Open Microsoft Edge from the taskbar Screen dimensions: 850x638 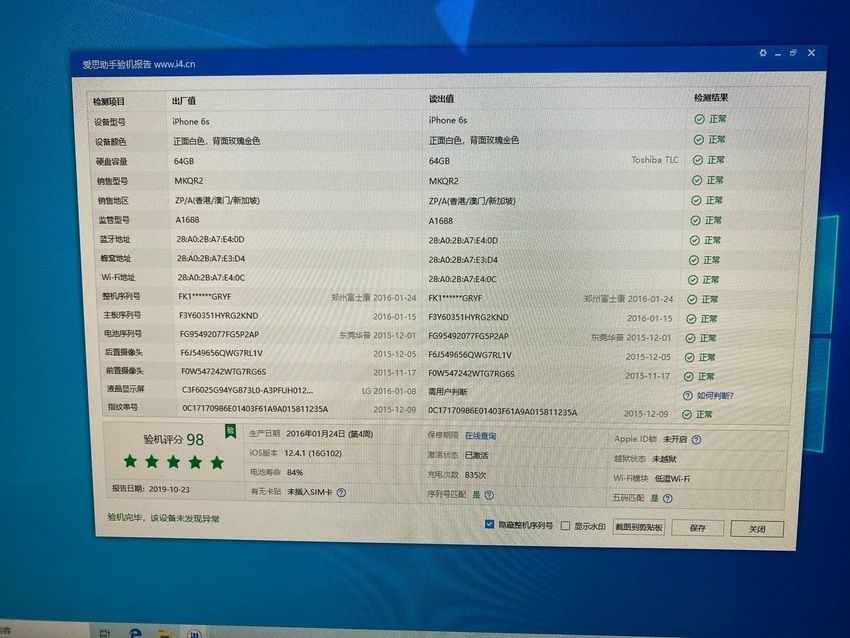coord(135,633)
